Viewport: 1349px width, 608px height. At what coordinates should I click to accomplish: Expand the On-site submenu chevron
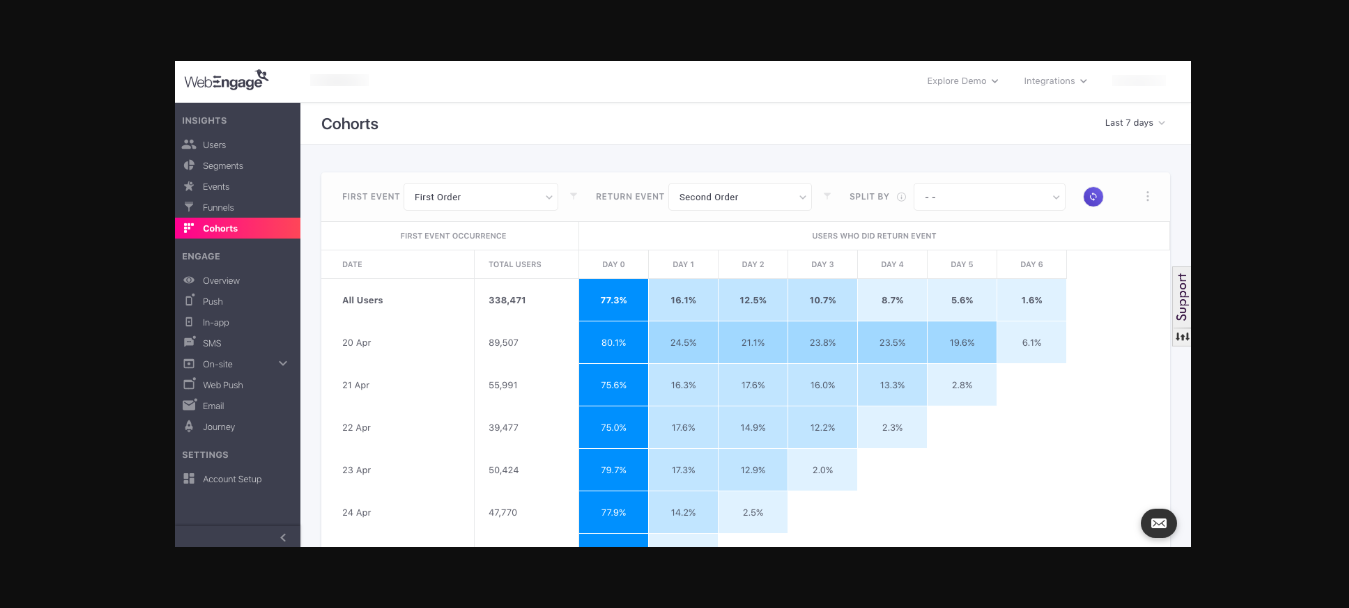tap(283, 364)
